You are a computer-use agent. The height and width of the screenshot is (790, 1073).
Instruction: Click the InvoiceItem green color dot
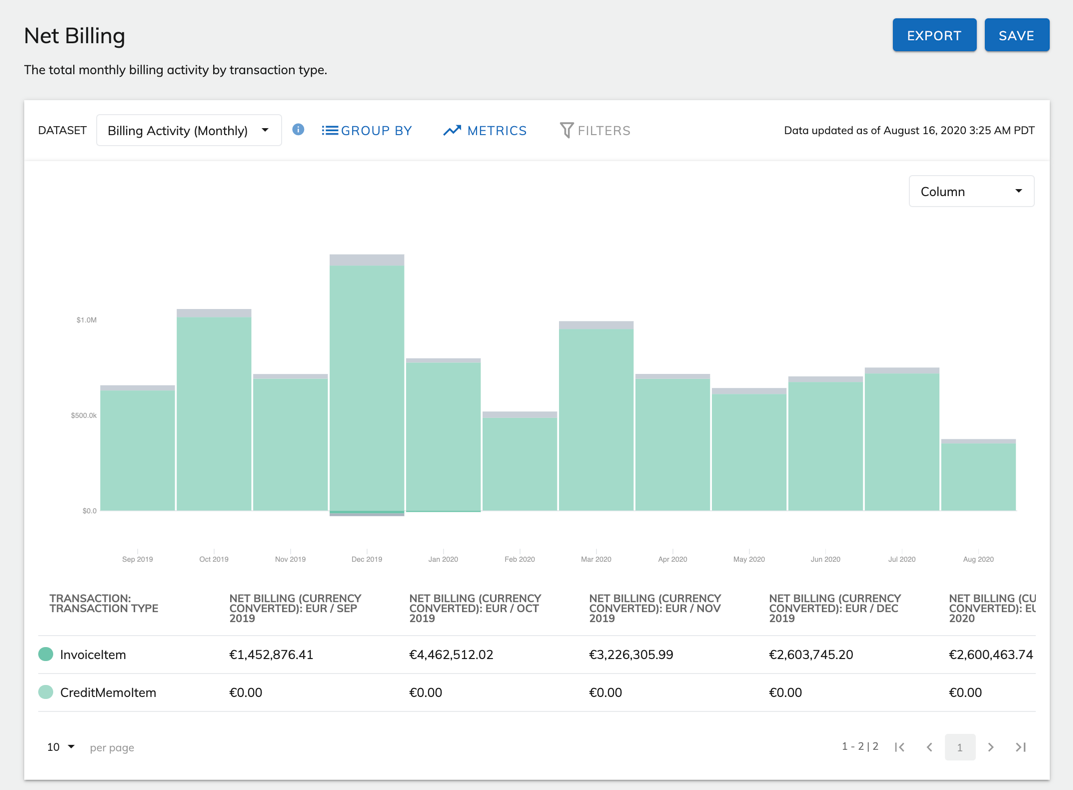[46, 654]
